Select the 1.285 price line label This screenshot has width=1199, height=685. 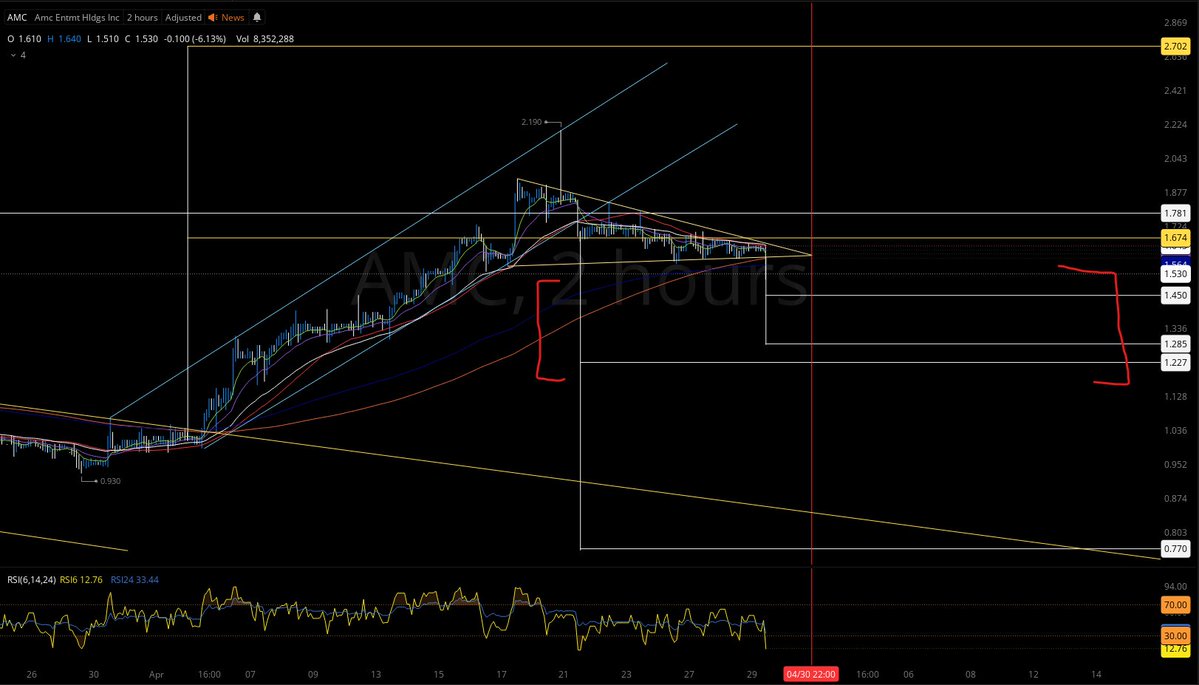point(1175,344)
